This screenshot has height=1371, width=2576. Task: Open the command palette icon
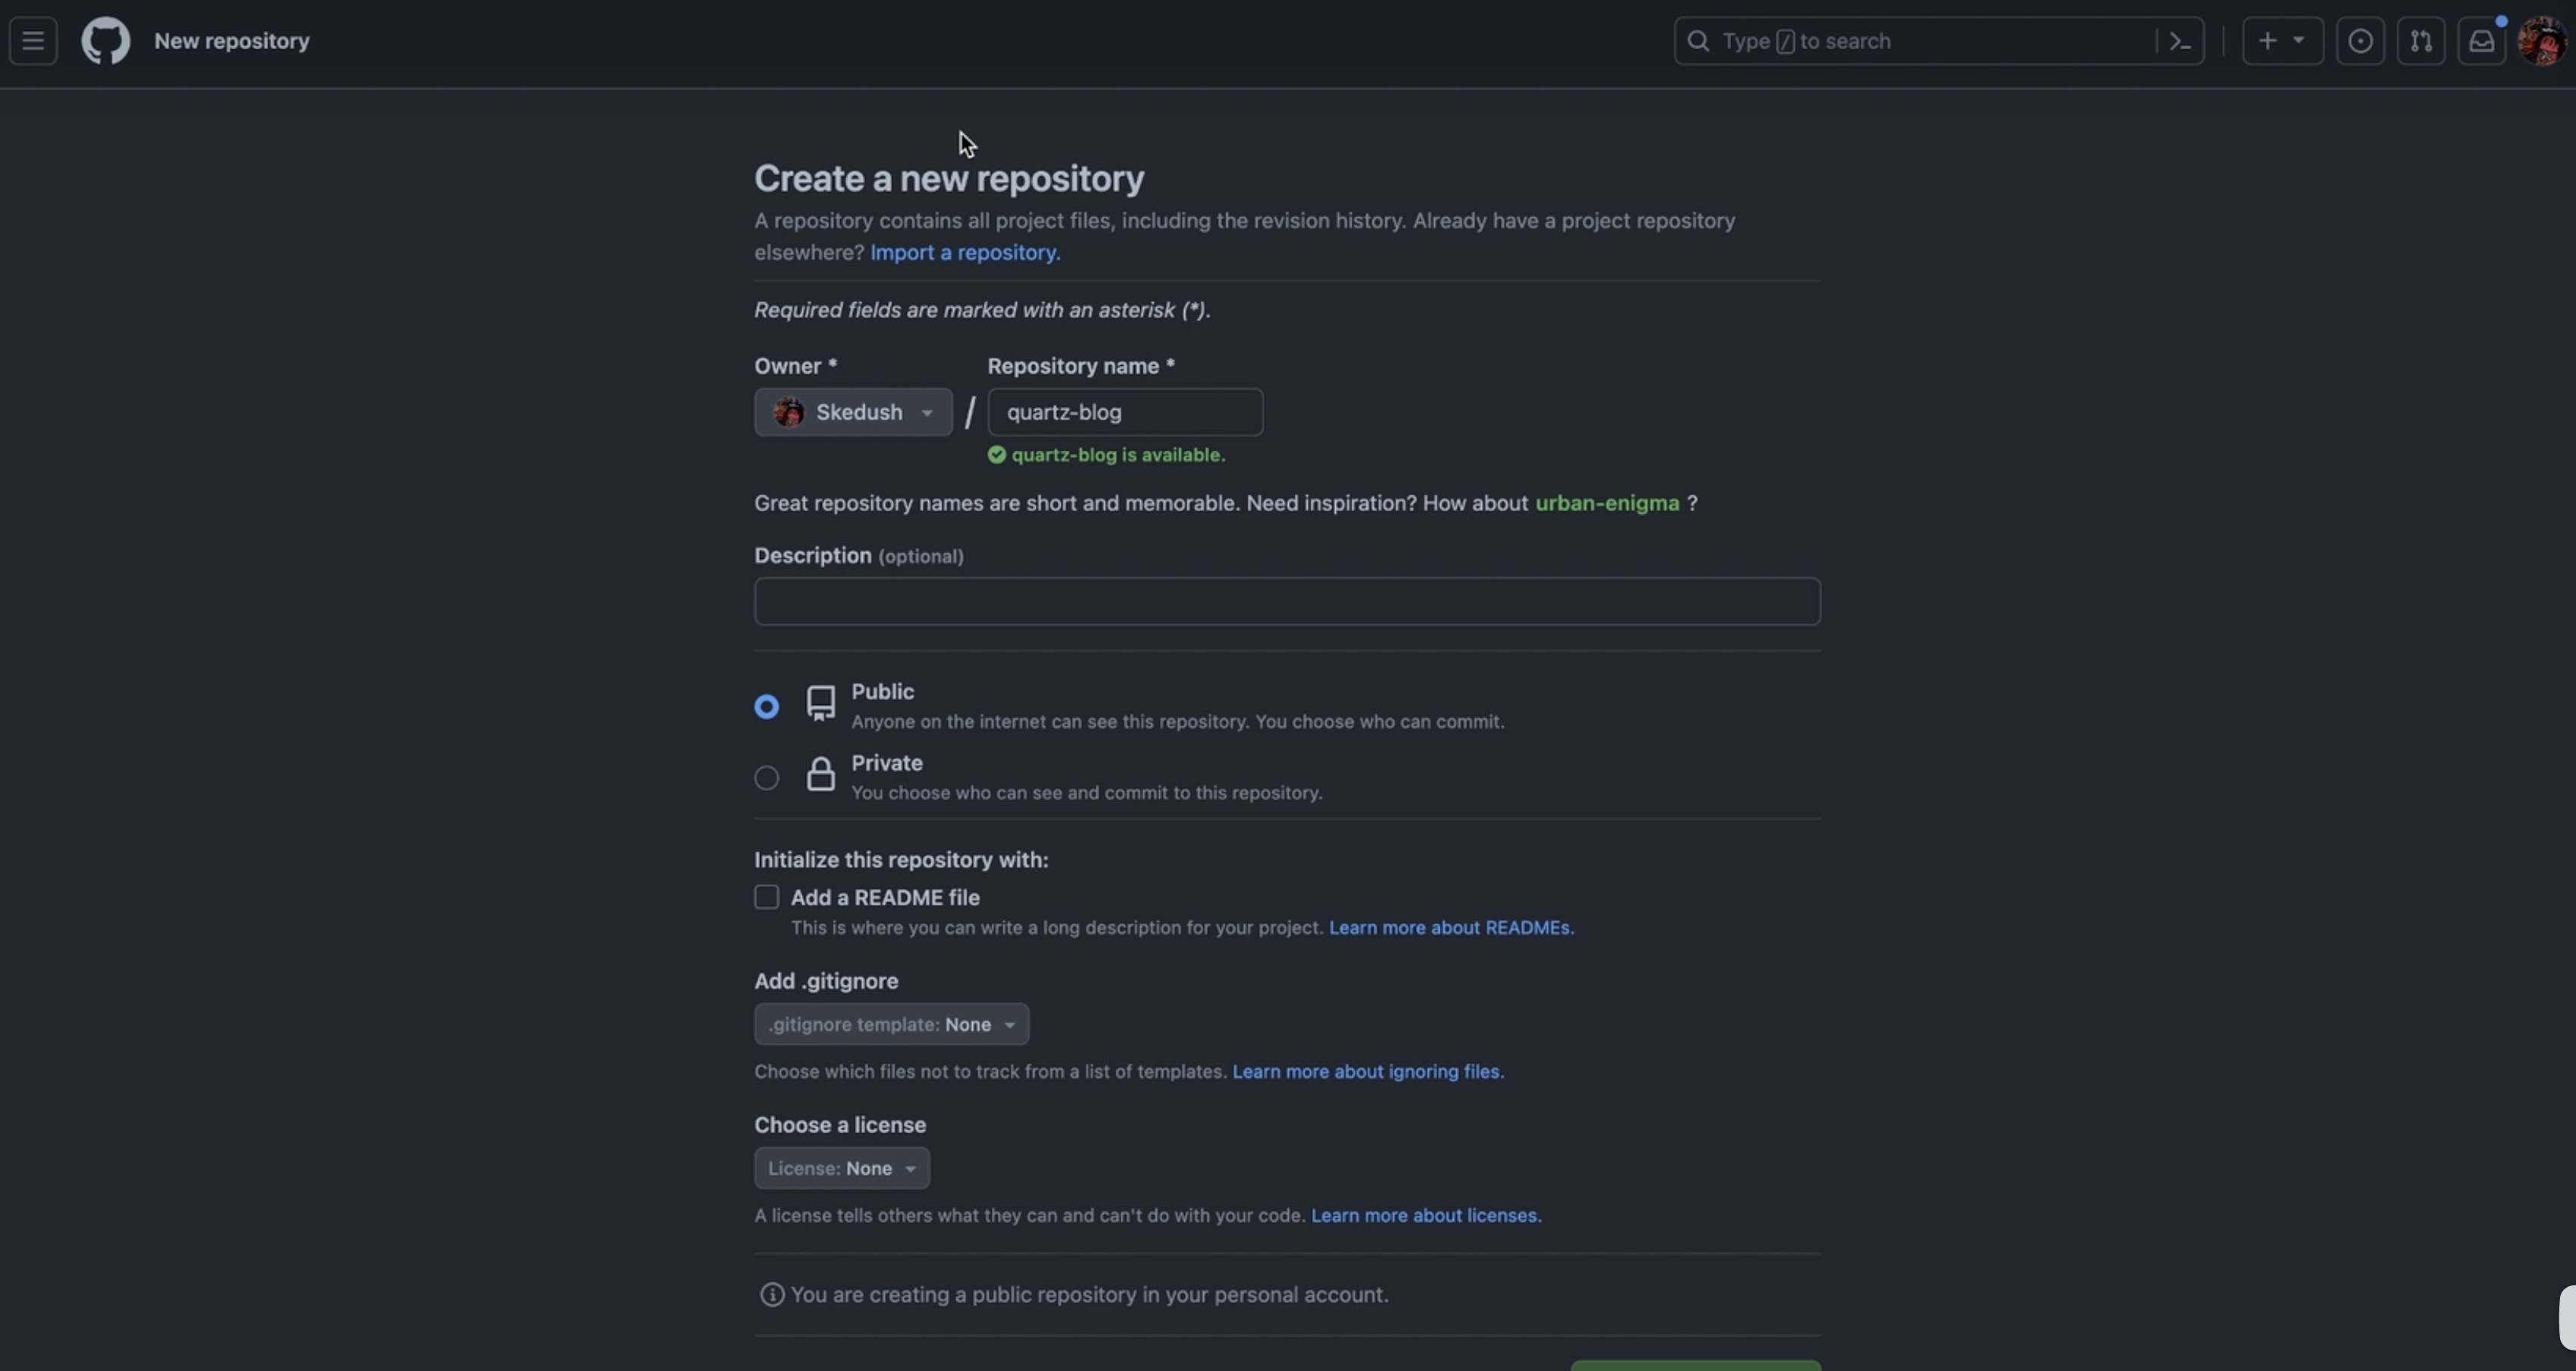(2180, 41)
